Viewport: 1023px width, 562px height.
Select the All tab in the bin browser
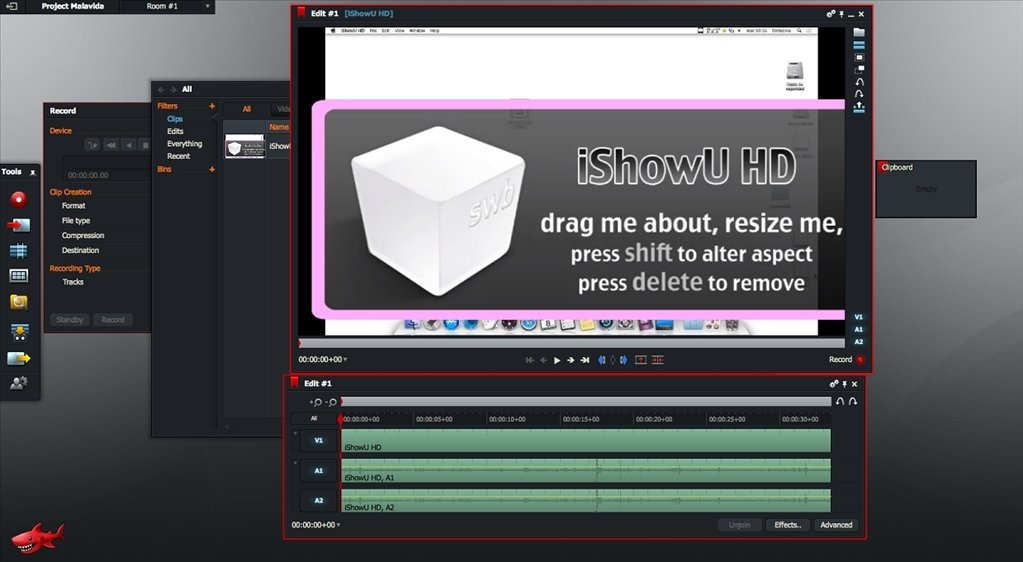[247, 109]
